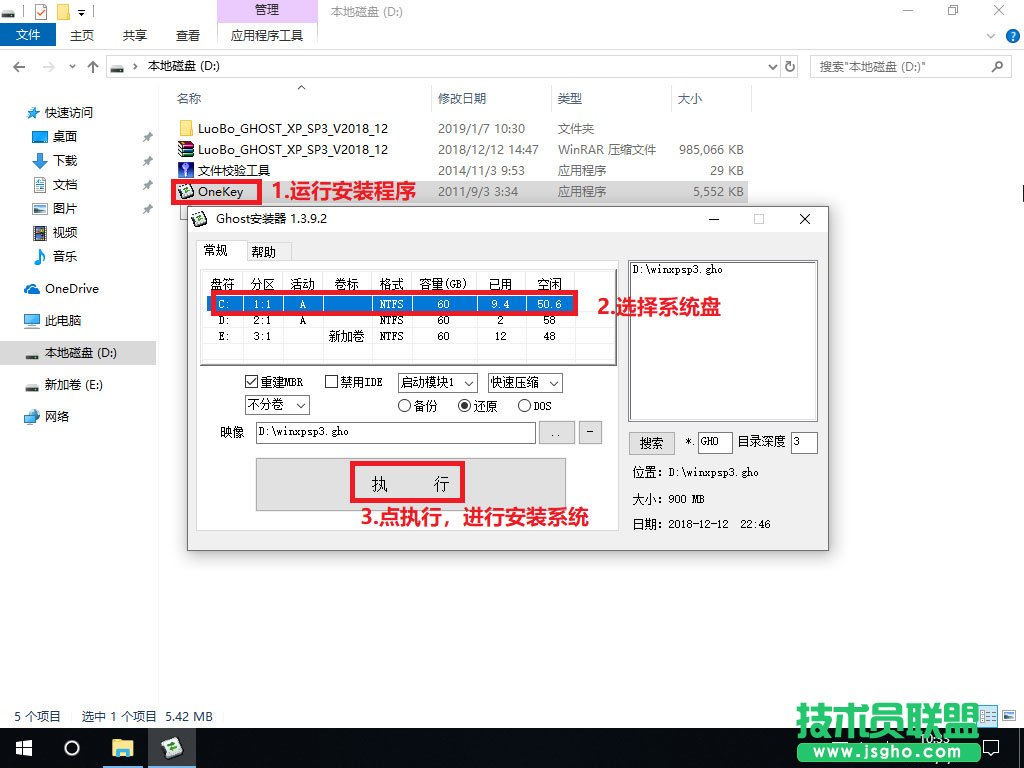Open OneDrive in the sidebar
Viewport: 1024px width, 768px height.
pos(71,288)
